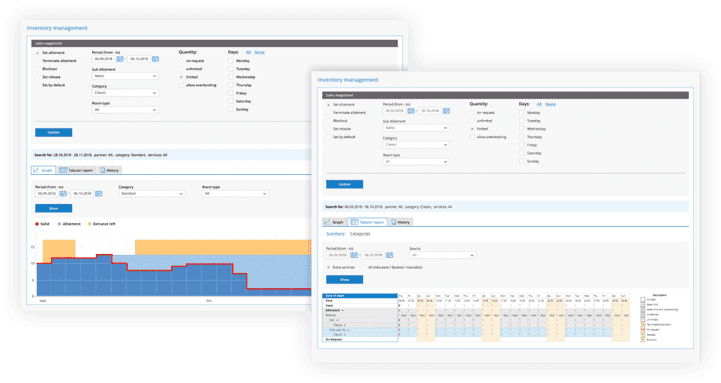Image resolution: width=721 pixels, height=383 pixels.
Task: Click the History page icon in front window
Action: tap(394, 222)
